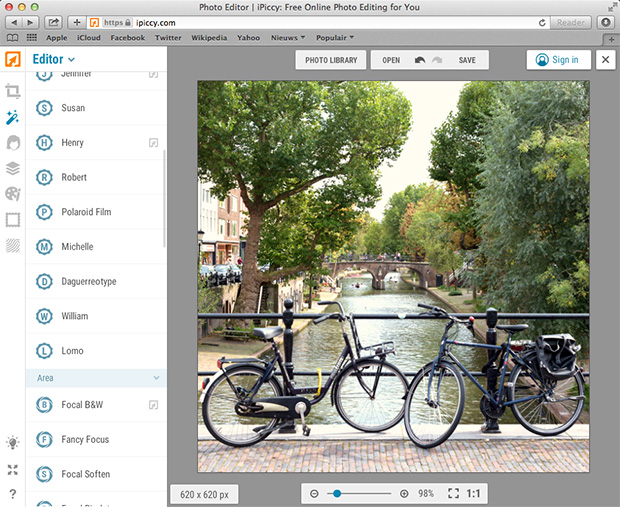Click the photo canvas of bicycles
Screen dimensions: 620x507
click(393, 276)
